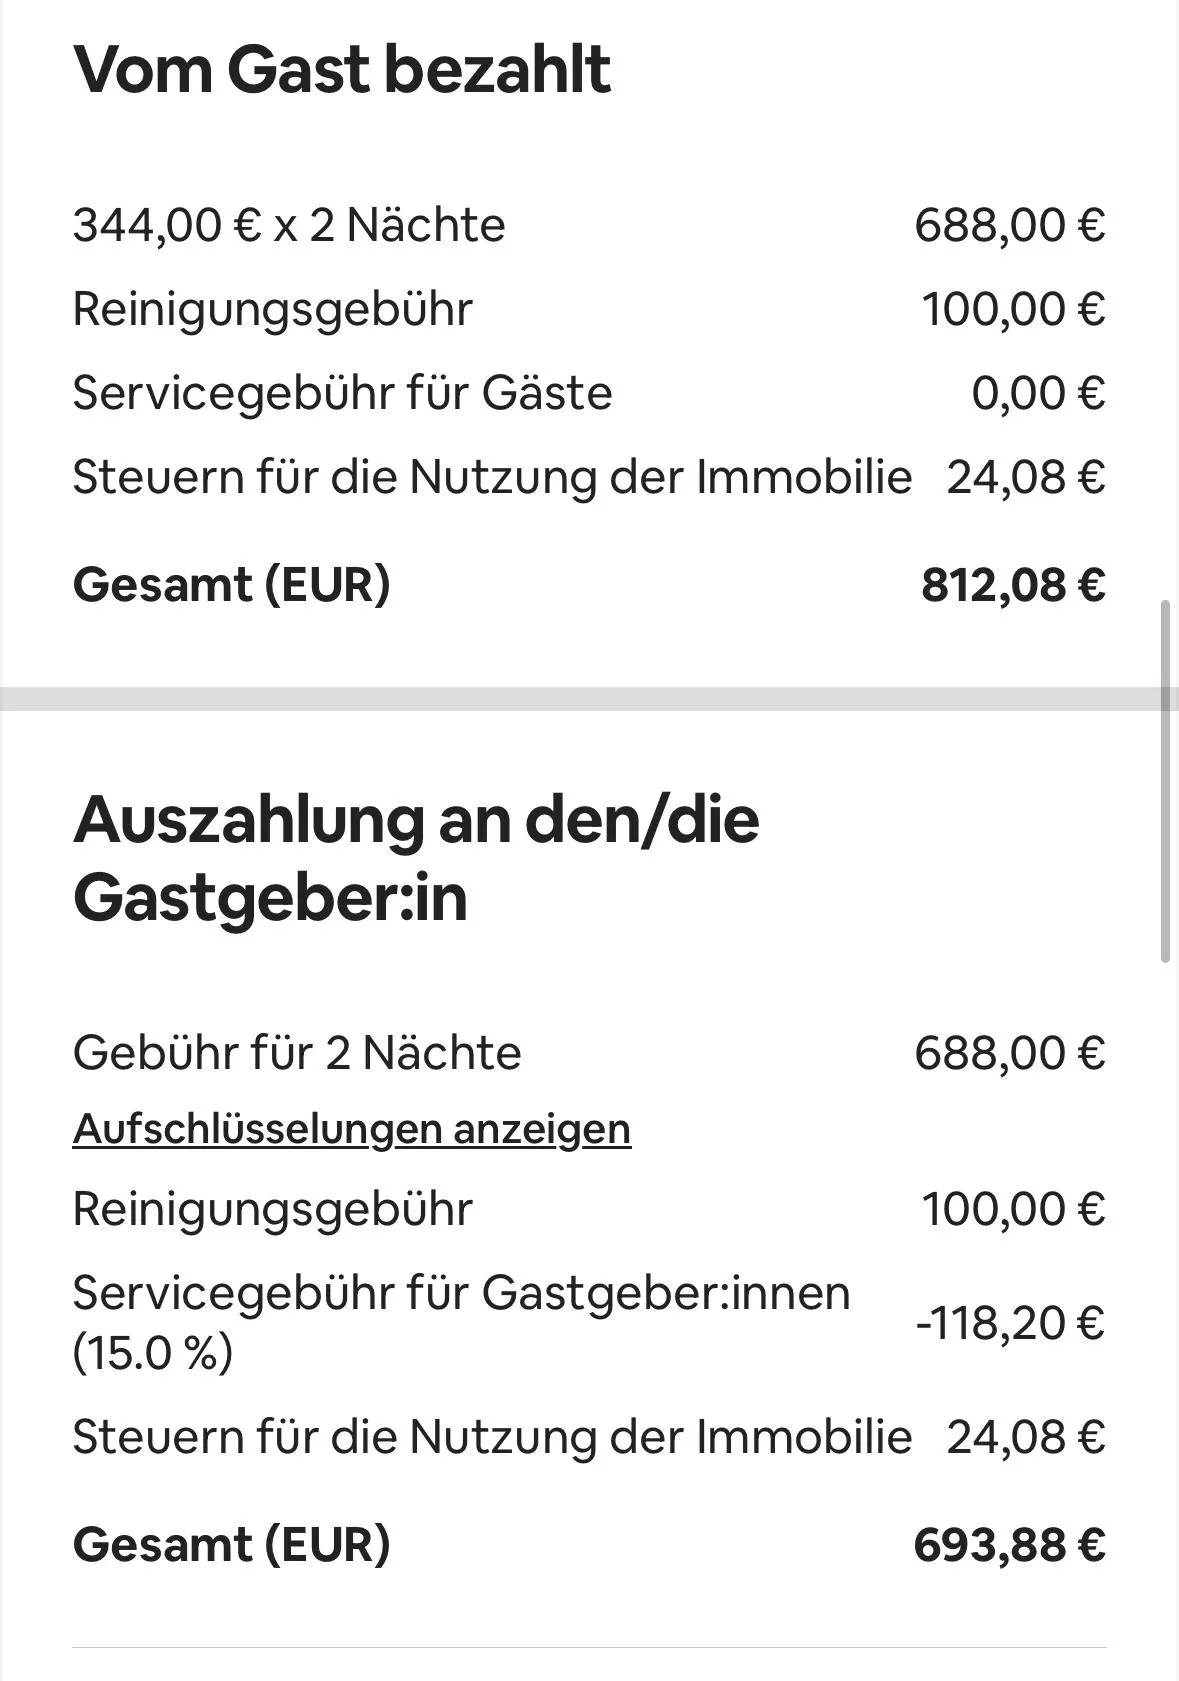1179x1681 pixels.
Task: Select guest Steuern für die Nutzung row
Action: [x=590, y=476]
